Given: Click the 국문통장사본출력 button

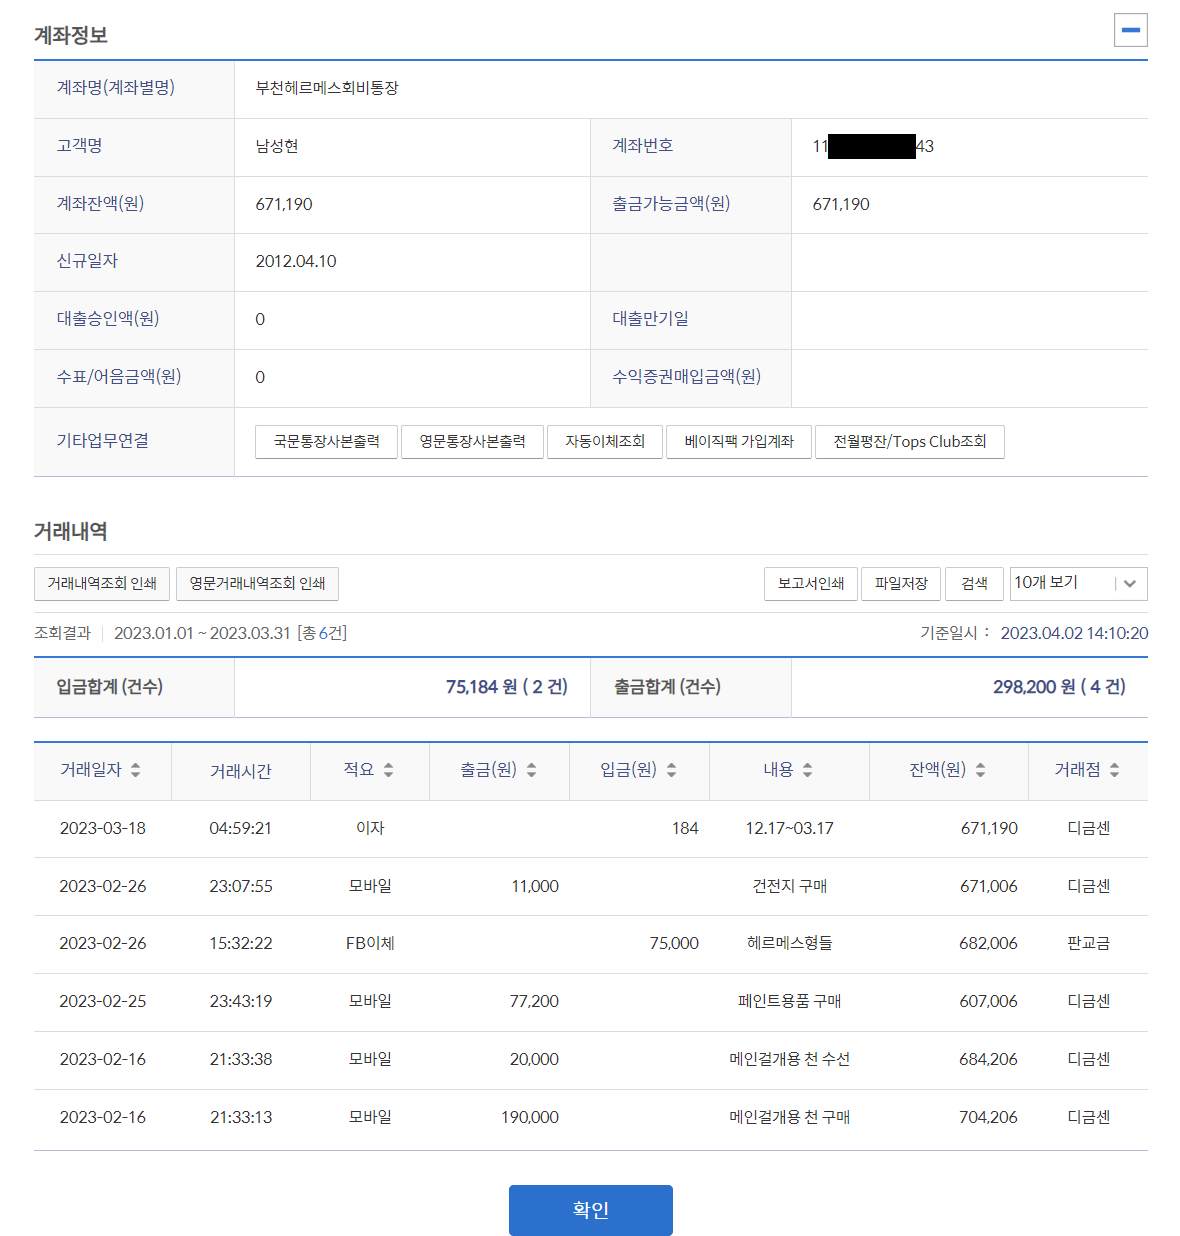Looking at the screenshot, I should pos(326,441).
